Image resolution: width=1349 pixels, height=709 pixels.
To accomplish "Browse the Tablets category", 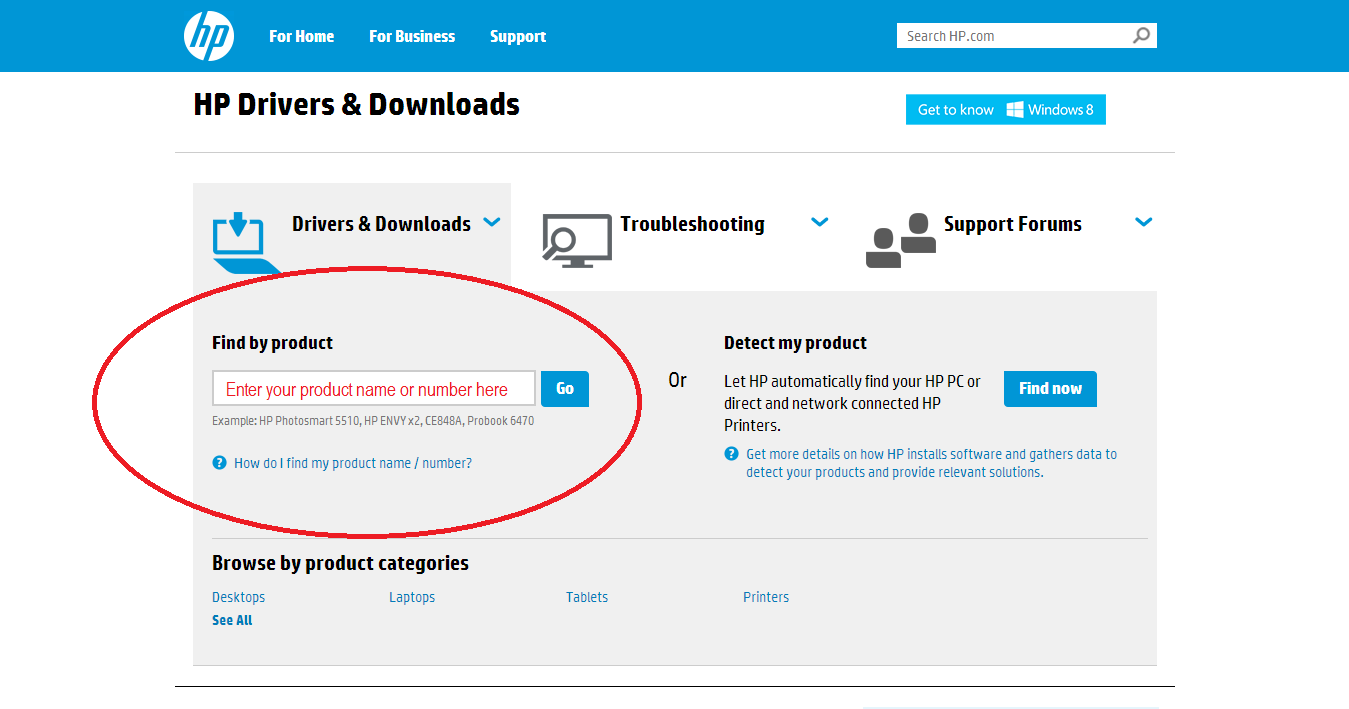I will point(587,597).
